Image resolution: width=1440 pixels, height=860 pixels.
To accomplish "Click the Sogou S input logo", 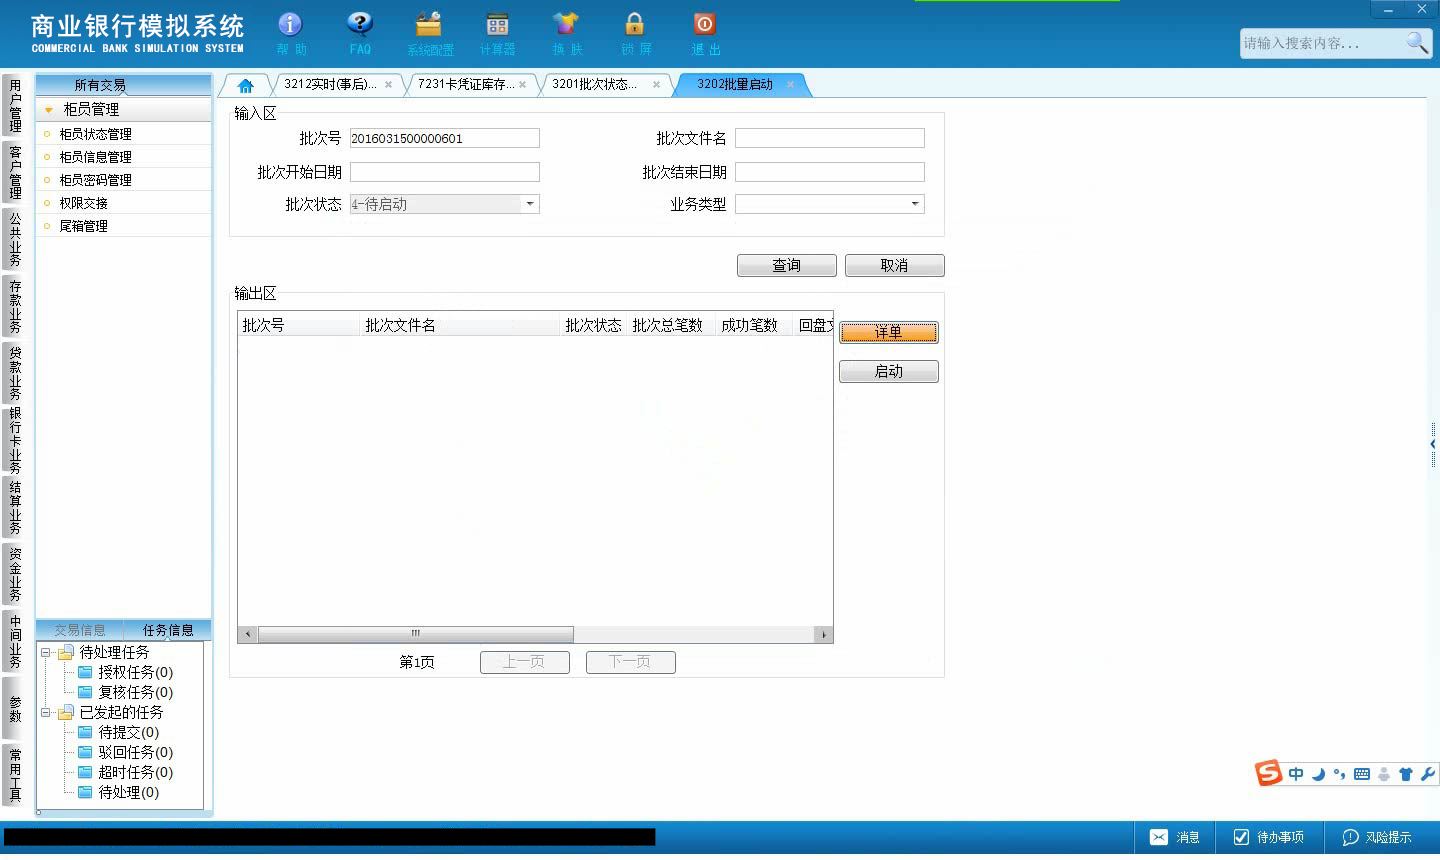I will pos(1268,773).
